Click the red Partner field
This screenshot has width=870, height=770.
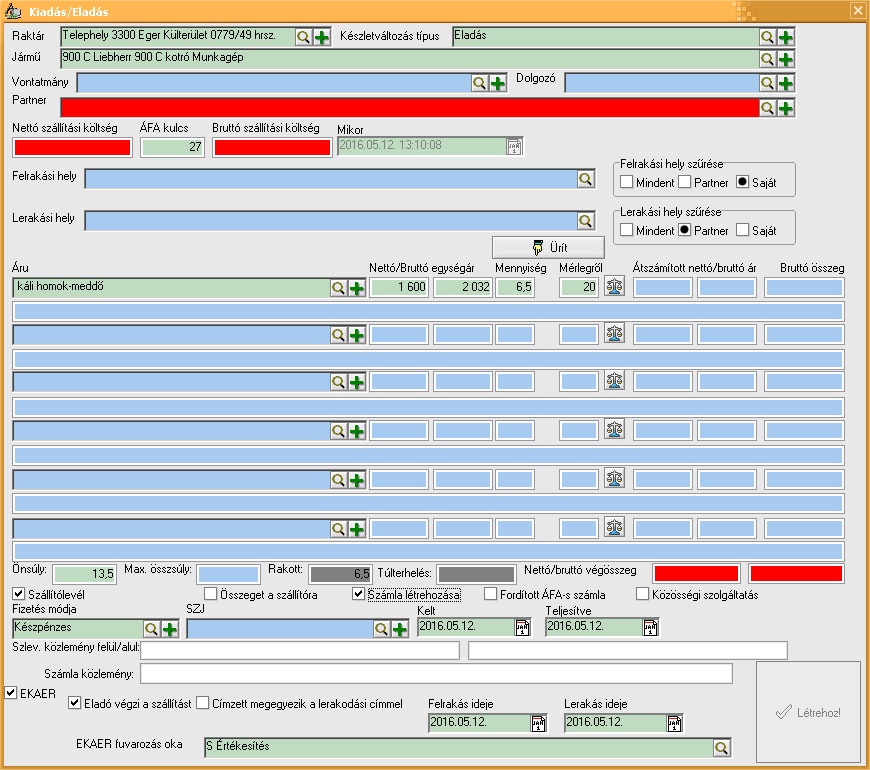[409, 108]
